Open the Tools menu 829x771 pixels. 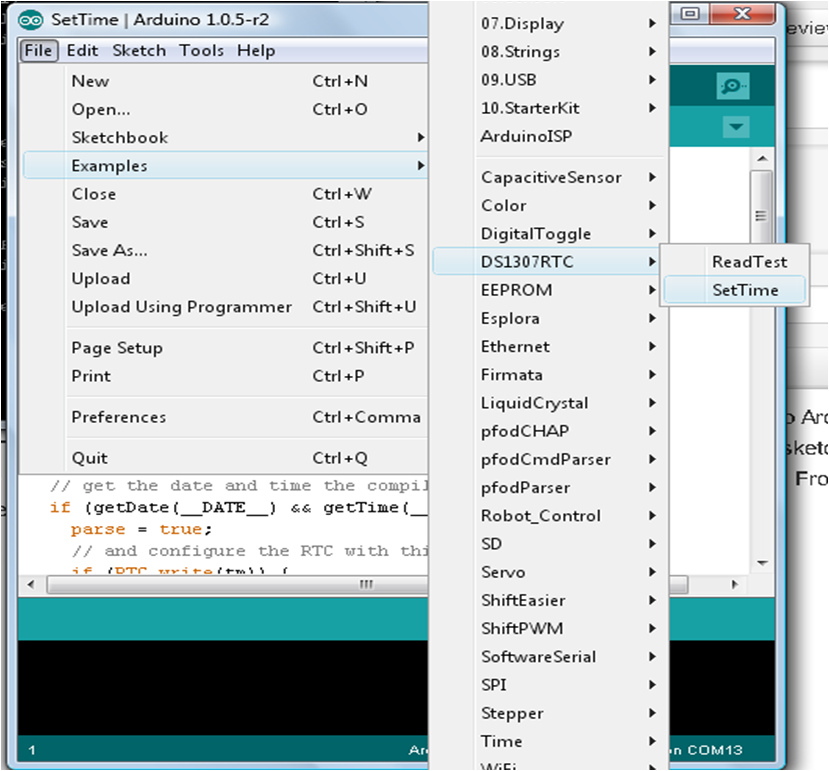[201, 51]
